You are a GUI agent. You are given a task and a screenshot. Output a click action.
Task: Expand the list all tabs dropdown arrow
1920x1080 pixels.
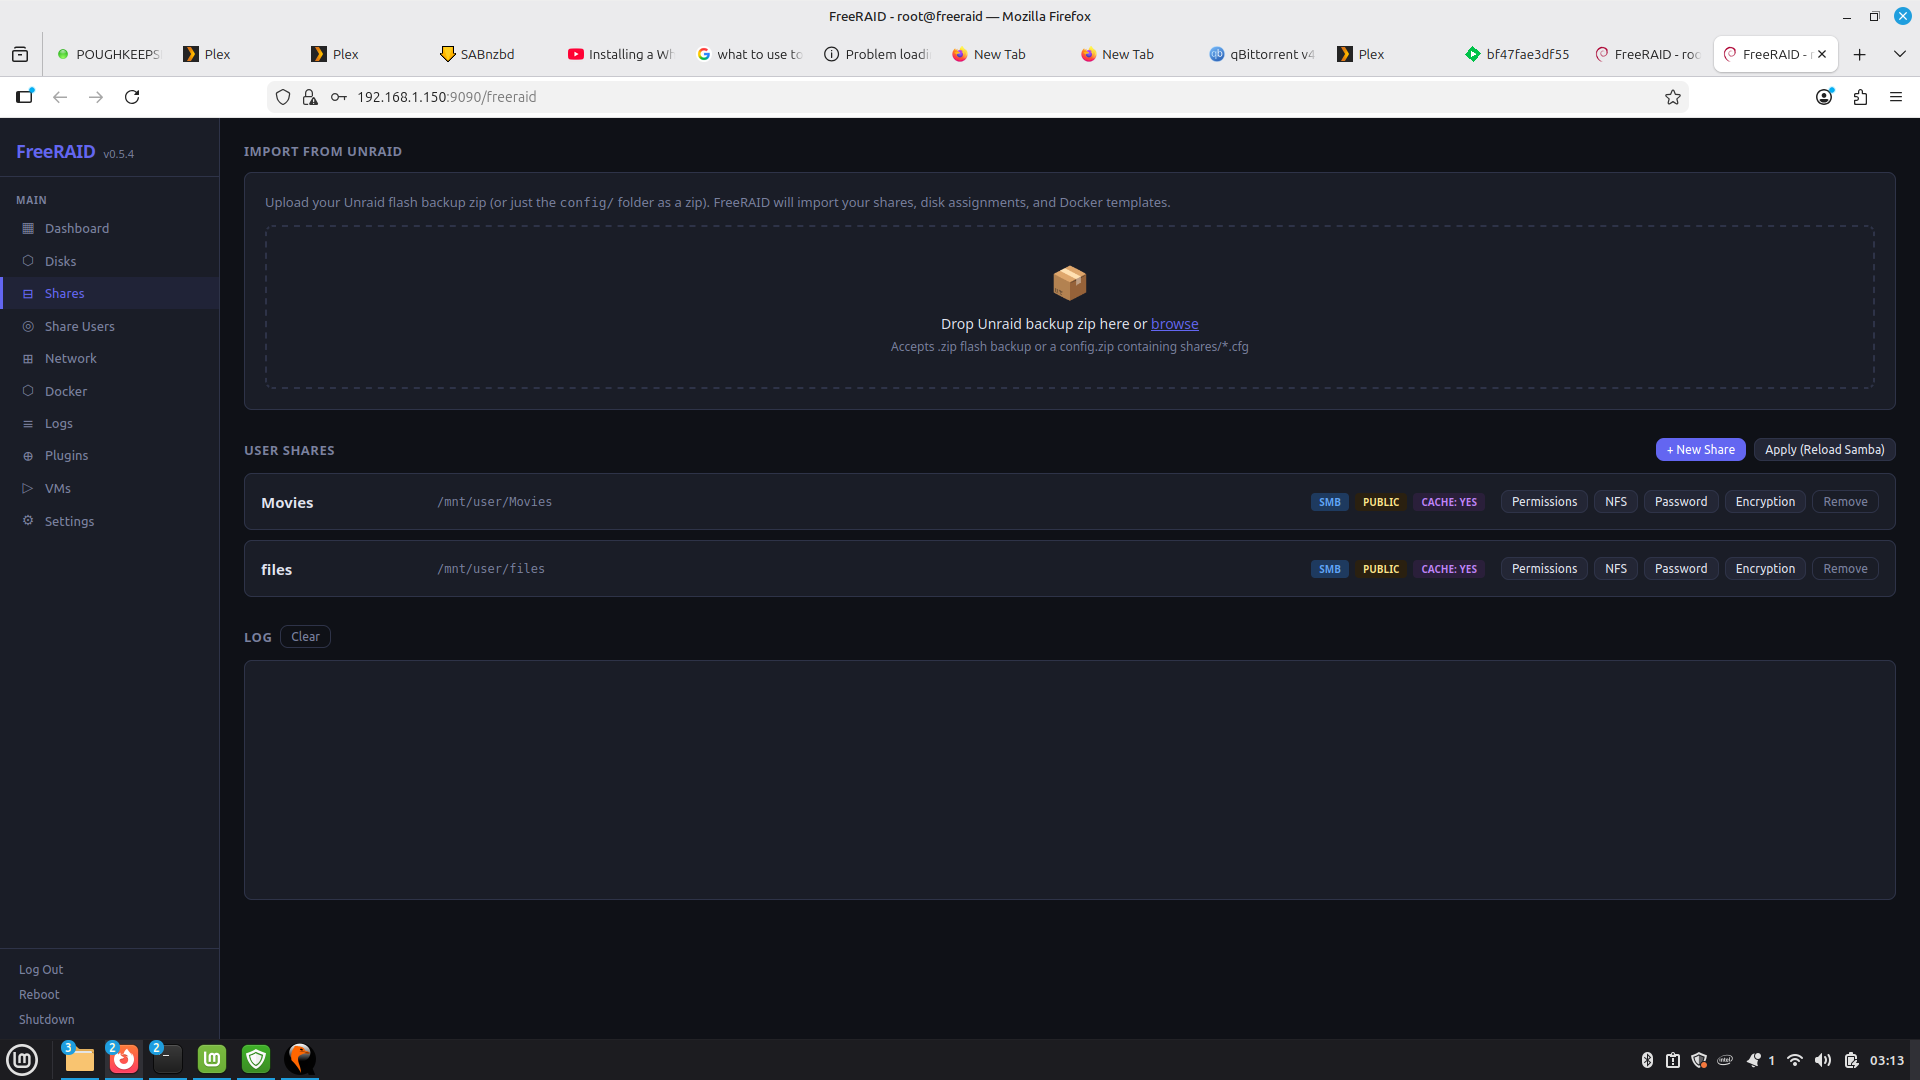click(1899, 54)
